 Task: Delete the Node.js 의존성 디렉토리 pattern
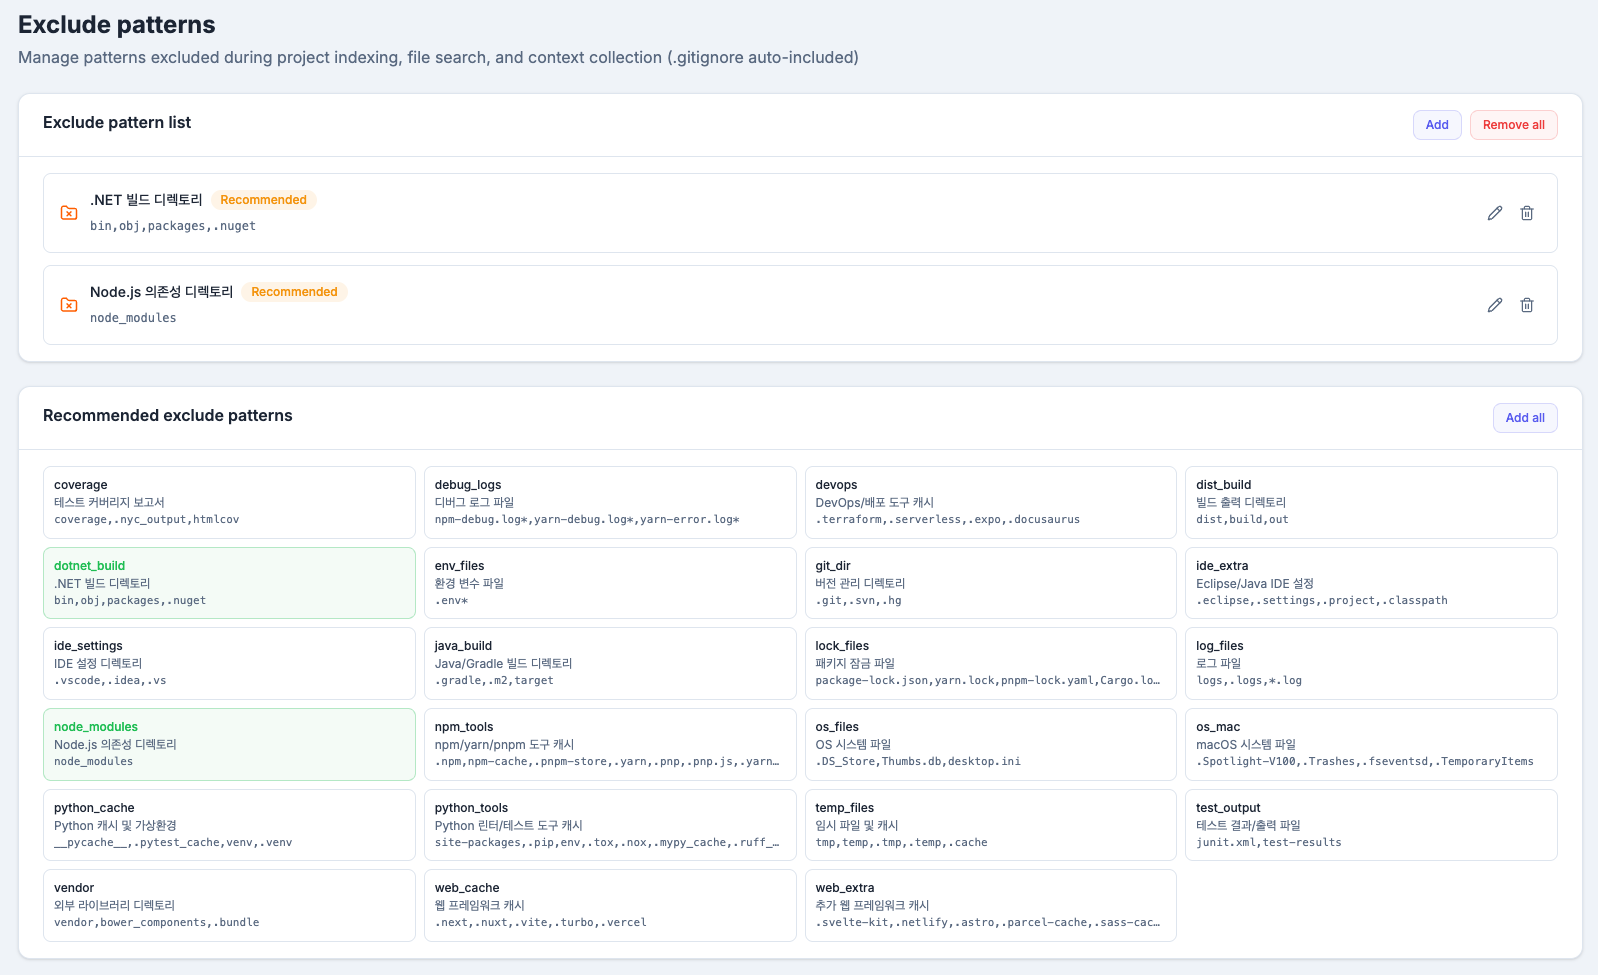[1527, 305]
